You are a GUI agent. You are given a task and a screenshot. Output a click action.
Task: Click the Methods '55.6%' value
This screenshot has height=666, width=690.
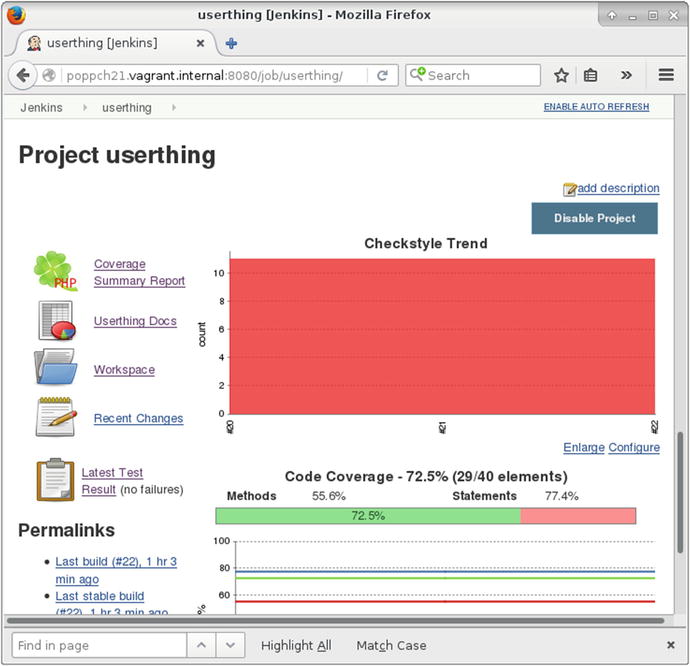[329, 496]
